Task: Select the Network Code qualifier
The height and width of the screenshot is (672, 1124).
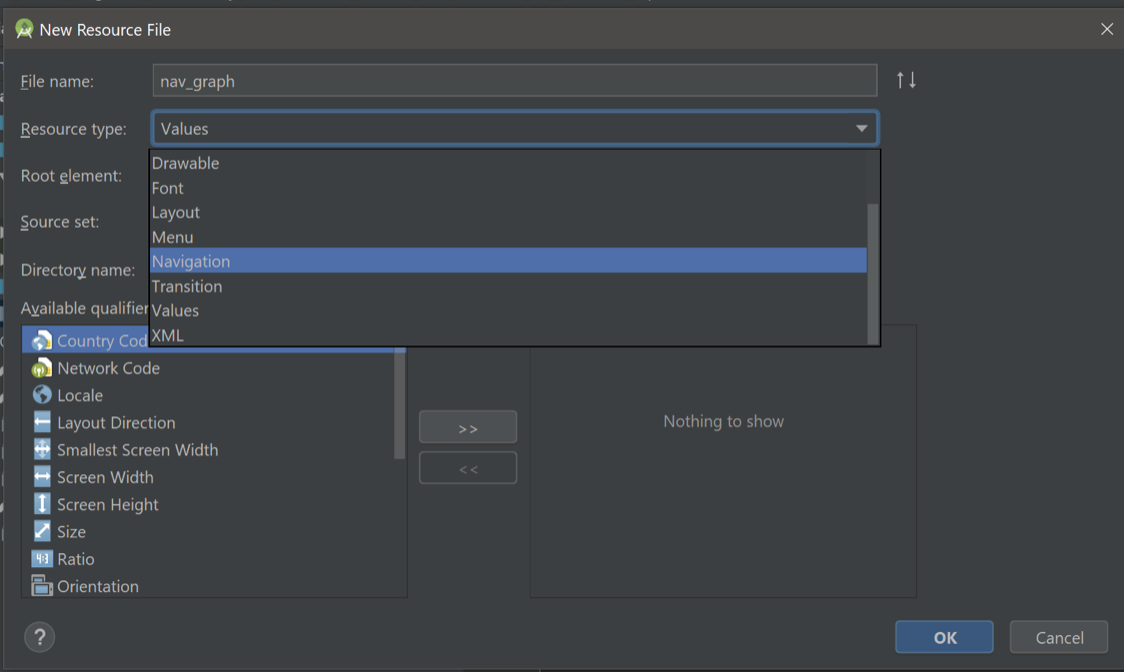Action: click(x=105, y=368)
